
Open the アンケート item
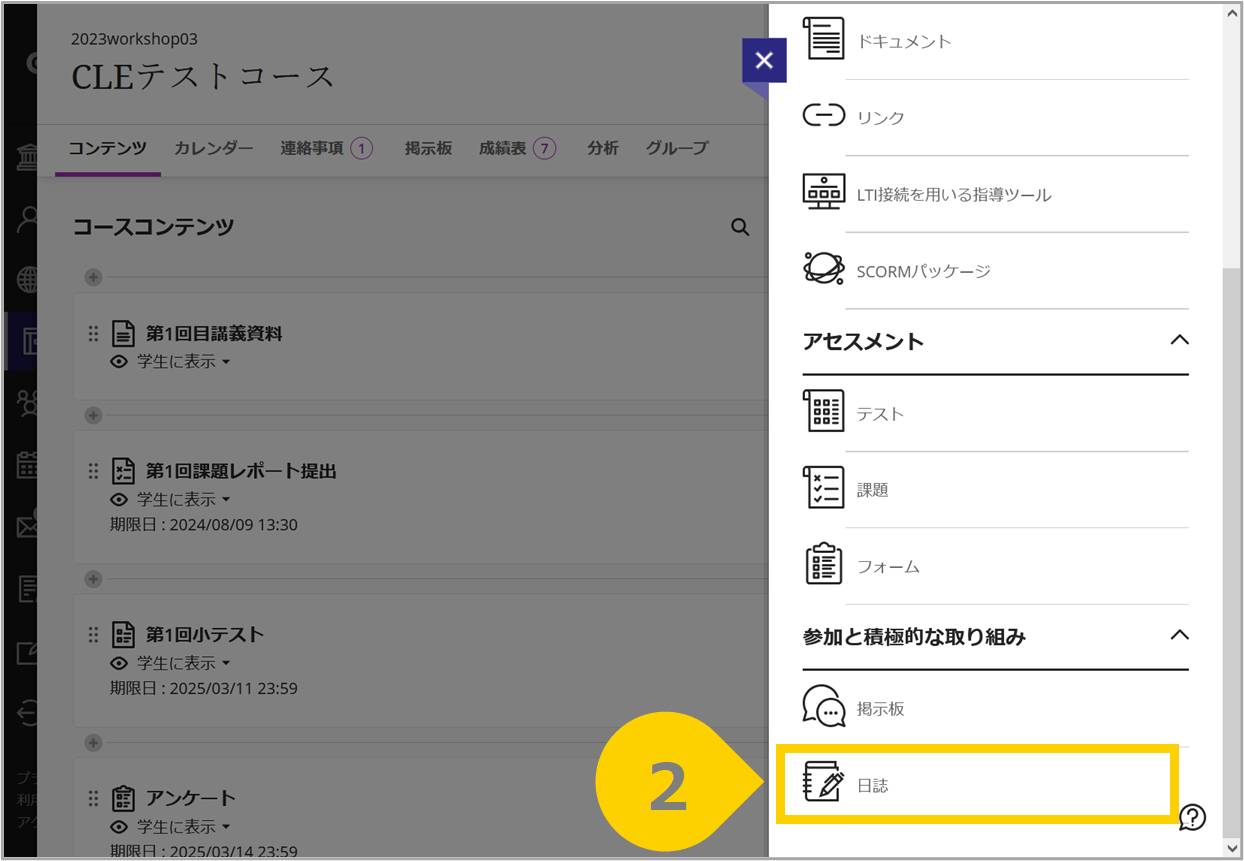[191, 798]
